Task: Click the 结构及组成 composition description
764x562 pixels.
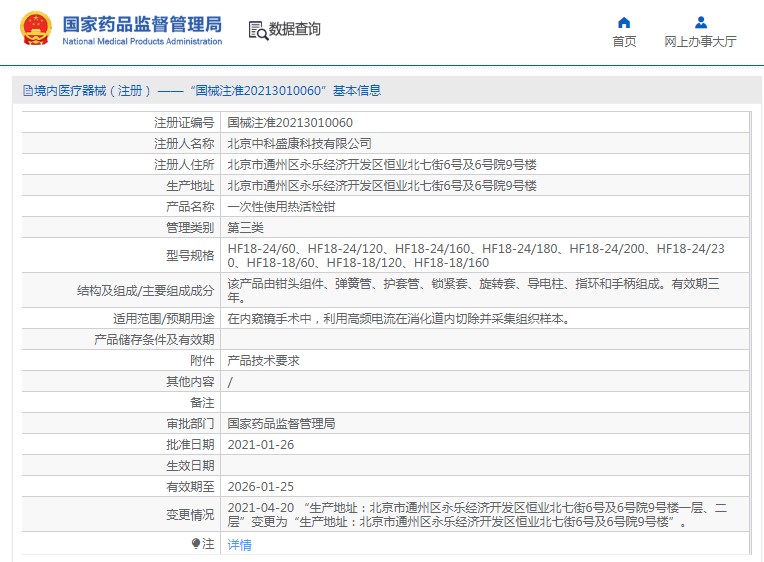Action: point(473,291)
